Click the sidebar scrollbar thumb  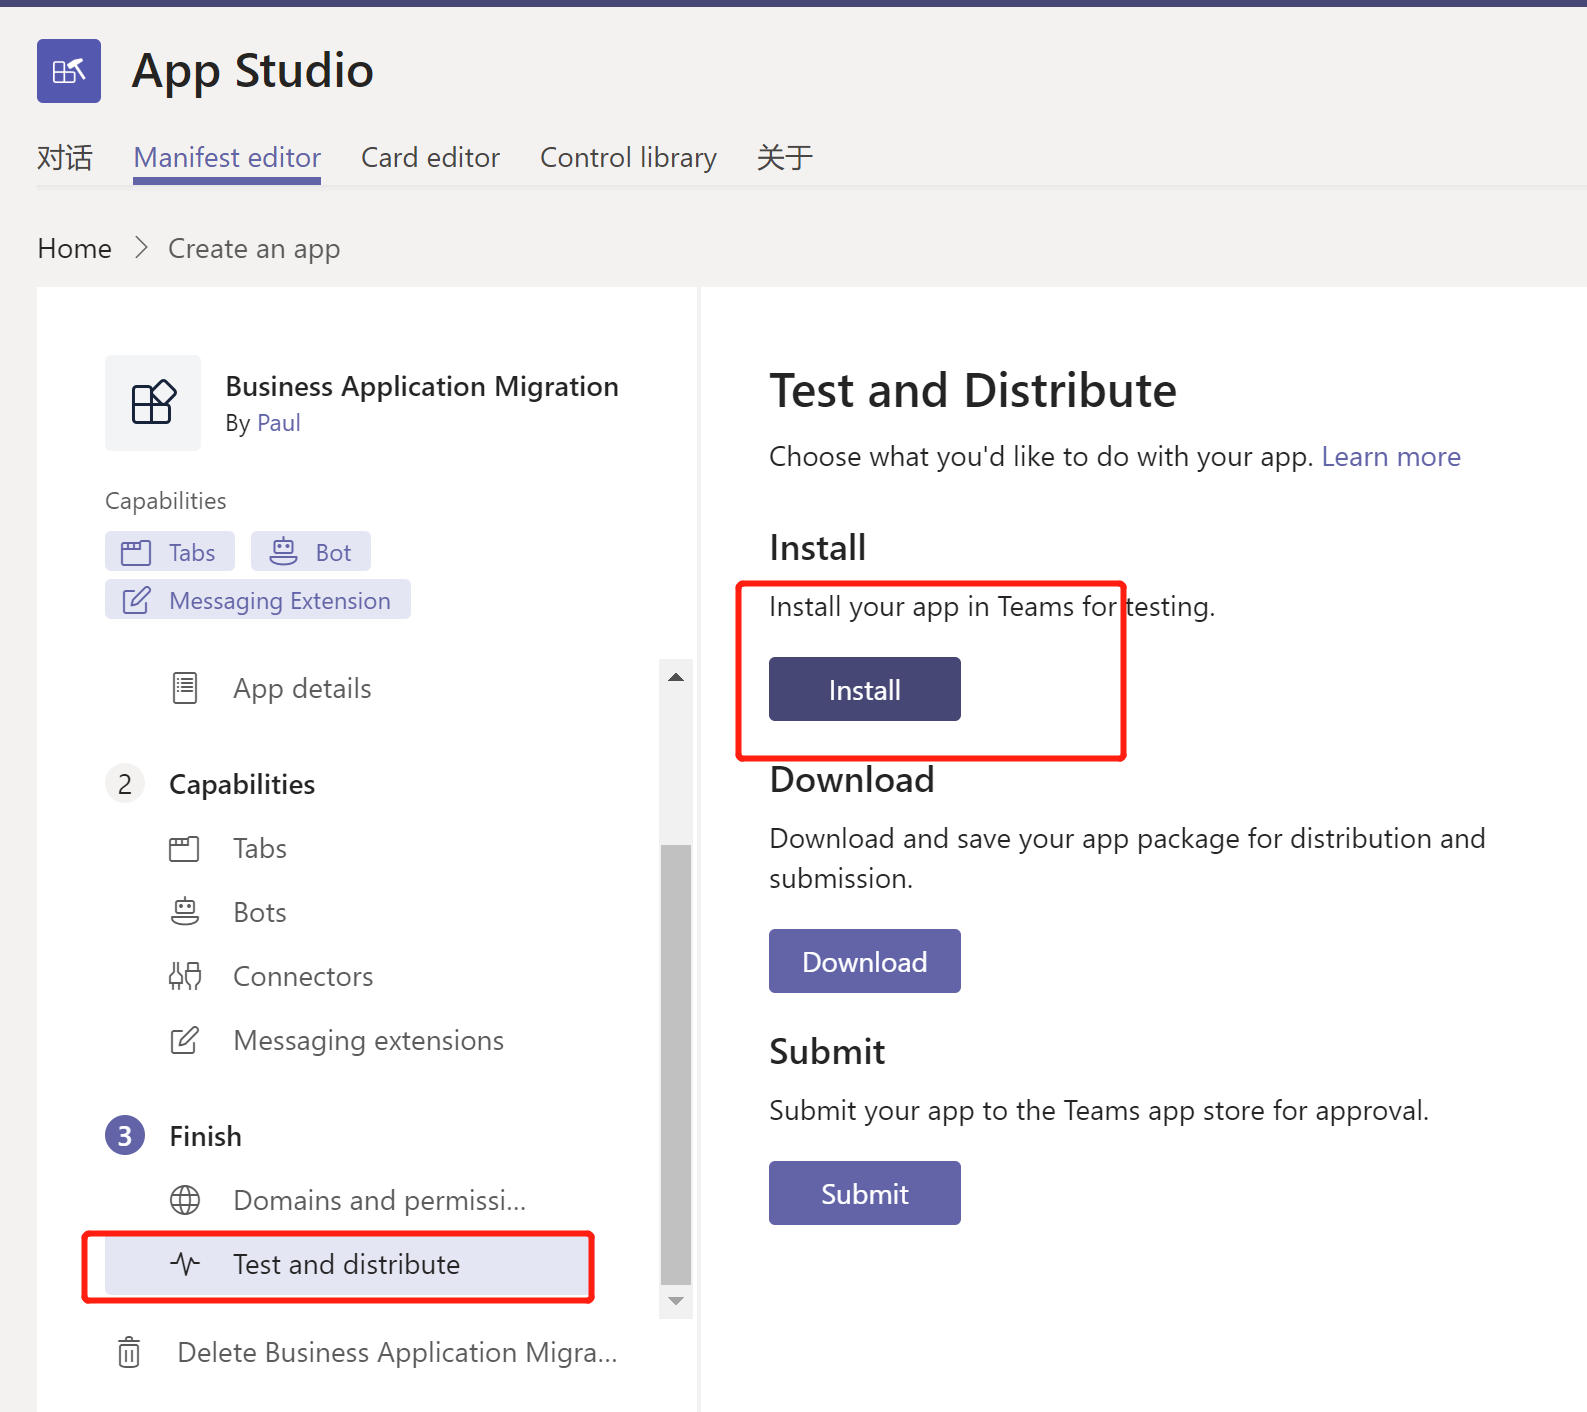(x=676, y=1064)
